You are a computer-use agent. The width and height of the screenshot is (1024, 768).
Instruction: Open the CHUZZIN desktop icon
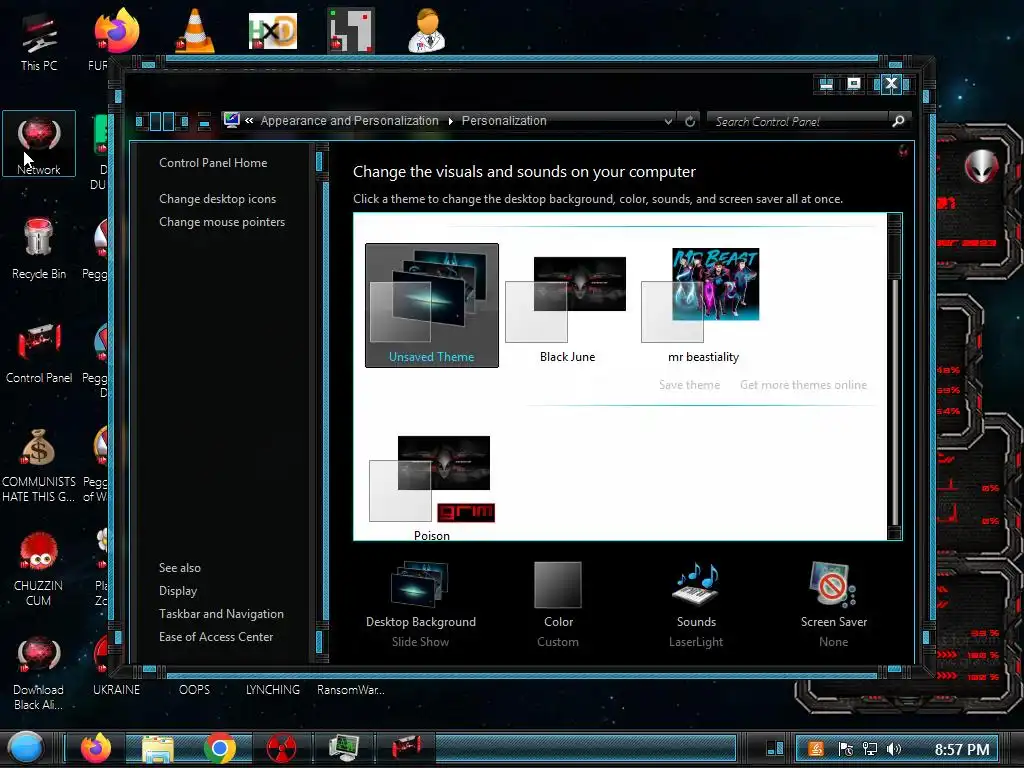click(x=39, y=568)
